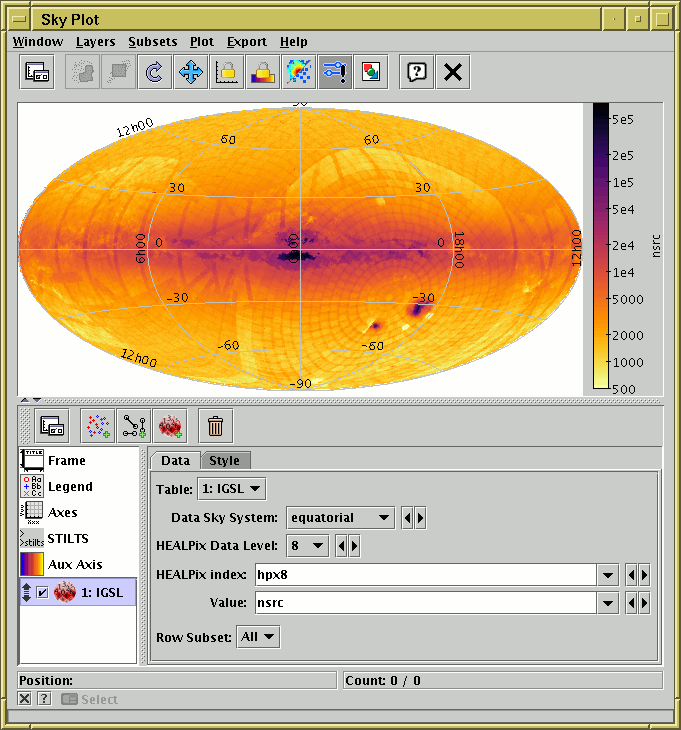Add a new position layer control
This screenshot has height=730, width=681.
click(x=97, y=427)
